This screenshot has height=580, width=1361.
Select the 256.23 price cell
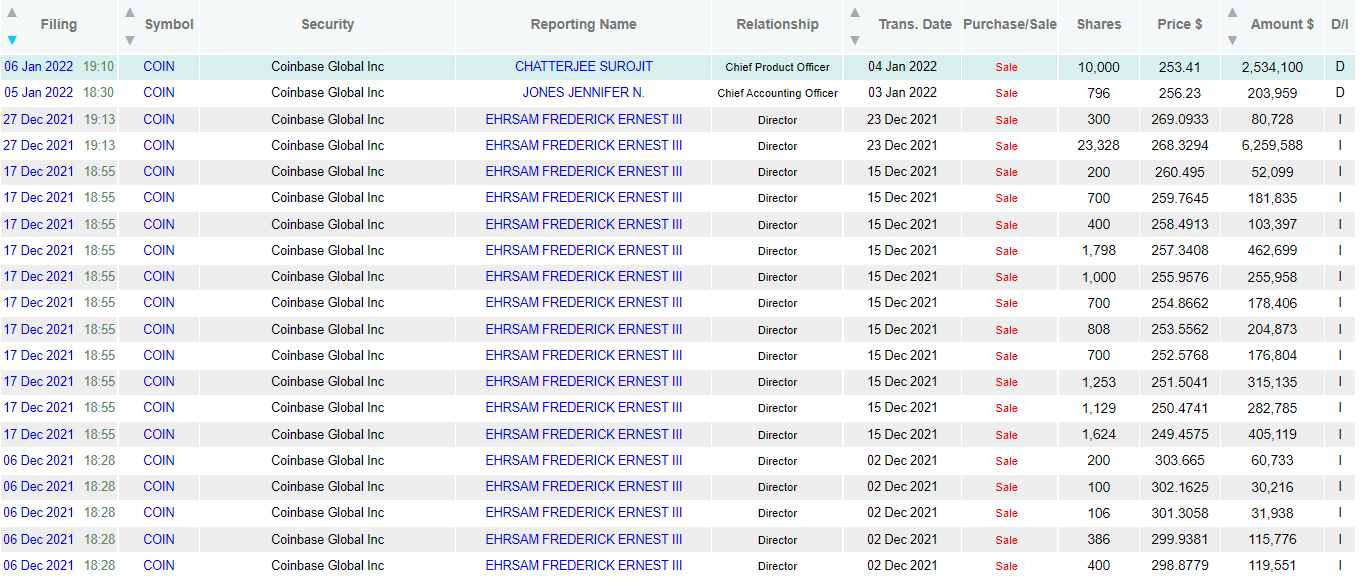[x=1180, y=93]
